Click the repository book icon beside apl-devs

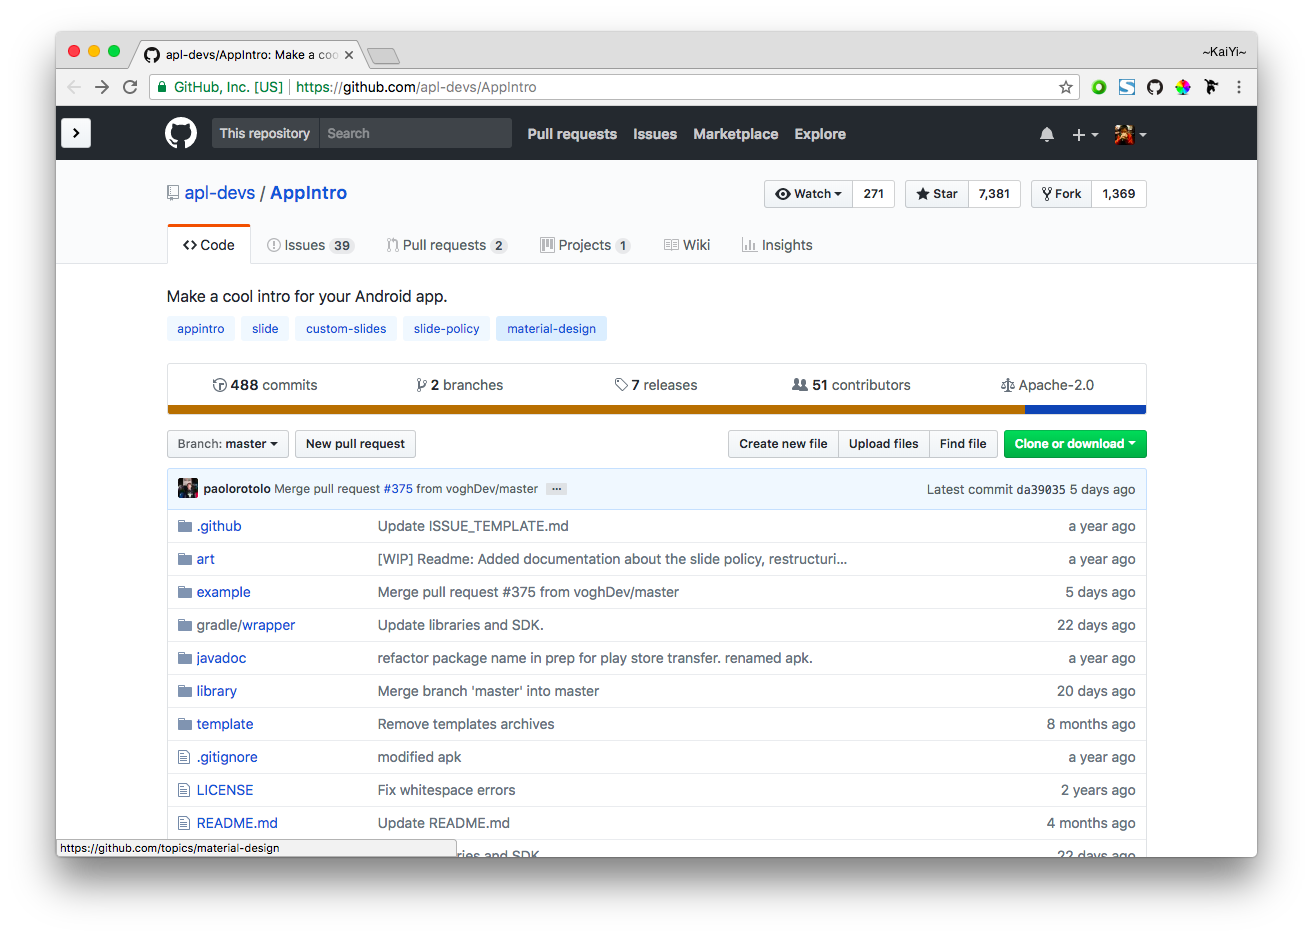tap(173, 193)
